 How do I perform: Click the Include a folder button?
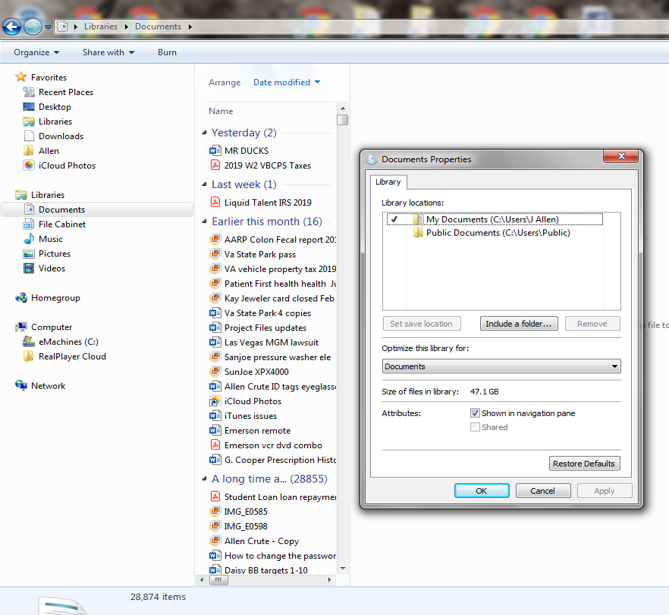click(518, 324)
